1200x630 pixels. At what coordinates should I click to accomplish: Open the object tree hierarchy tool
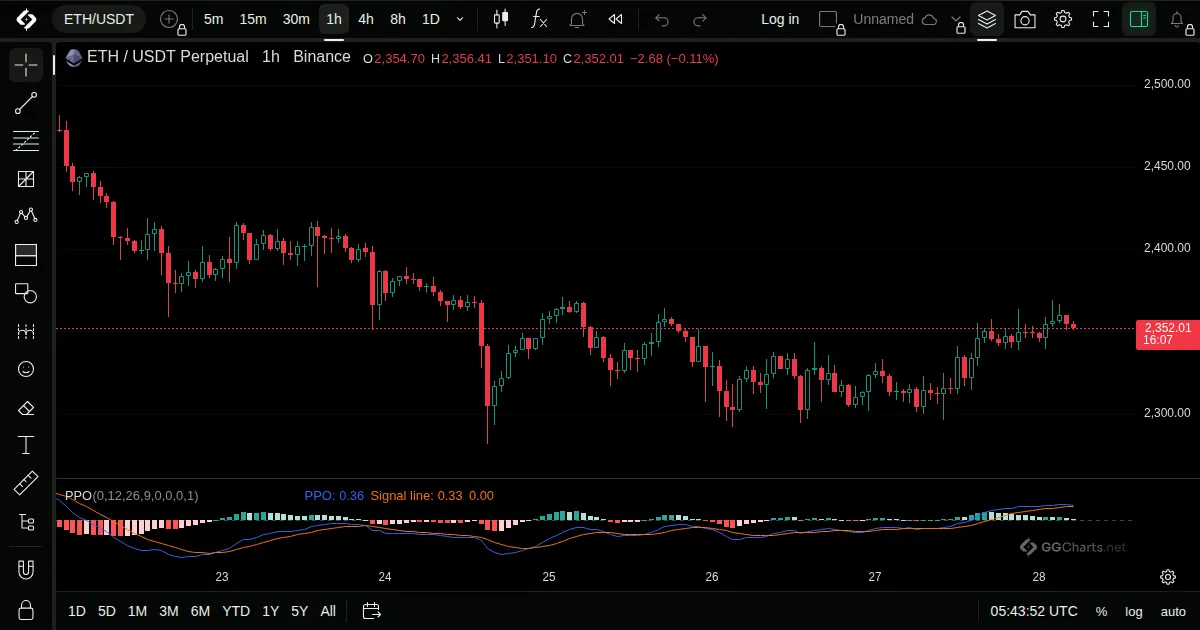26,522
